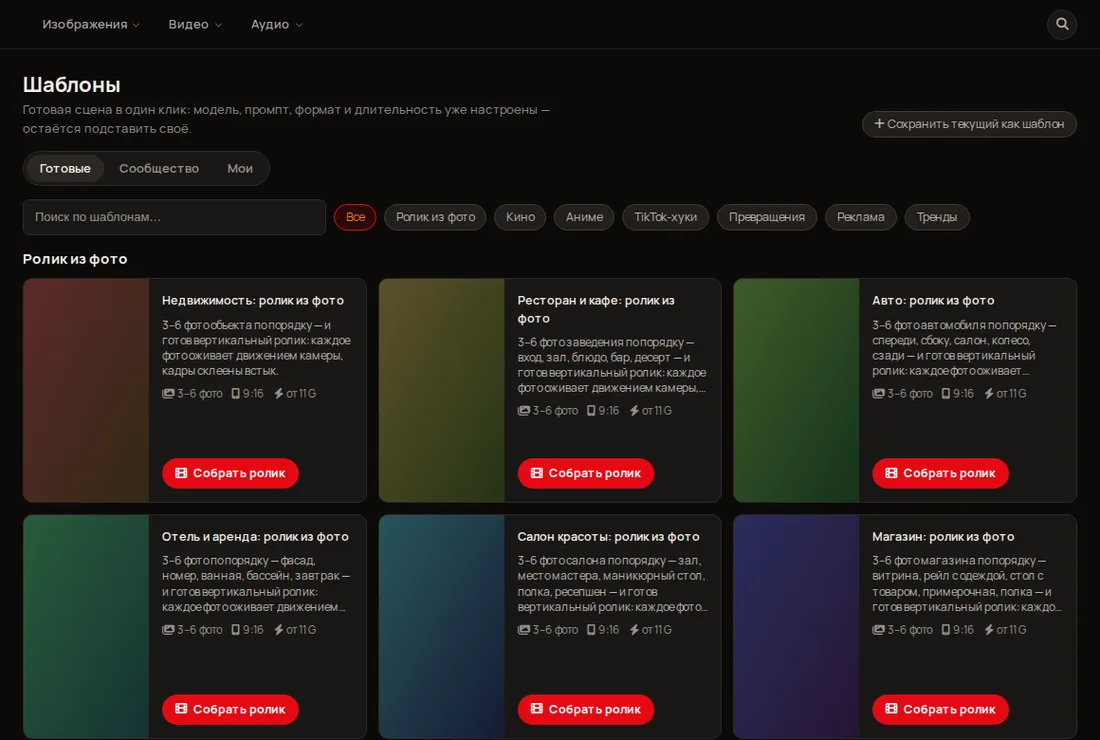Click Собрать ролик for Авто template

[940, 473]
